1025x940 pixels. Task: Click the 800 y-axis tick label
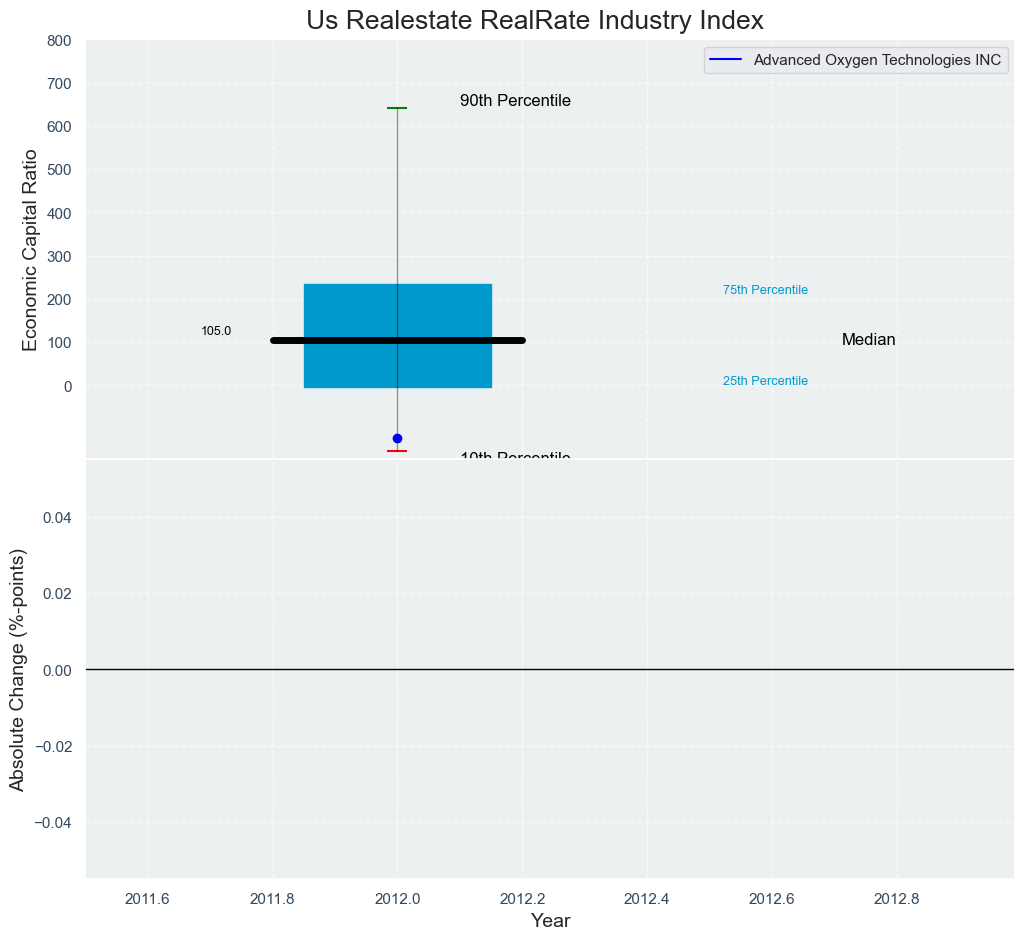pos(59,41)
